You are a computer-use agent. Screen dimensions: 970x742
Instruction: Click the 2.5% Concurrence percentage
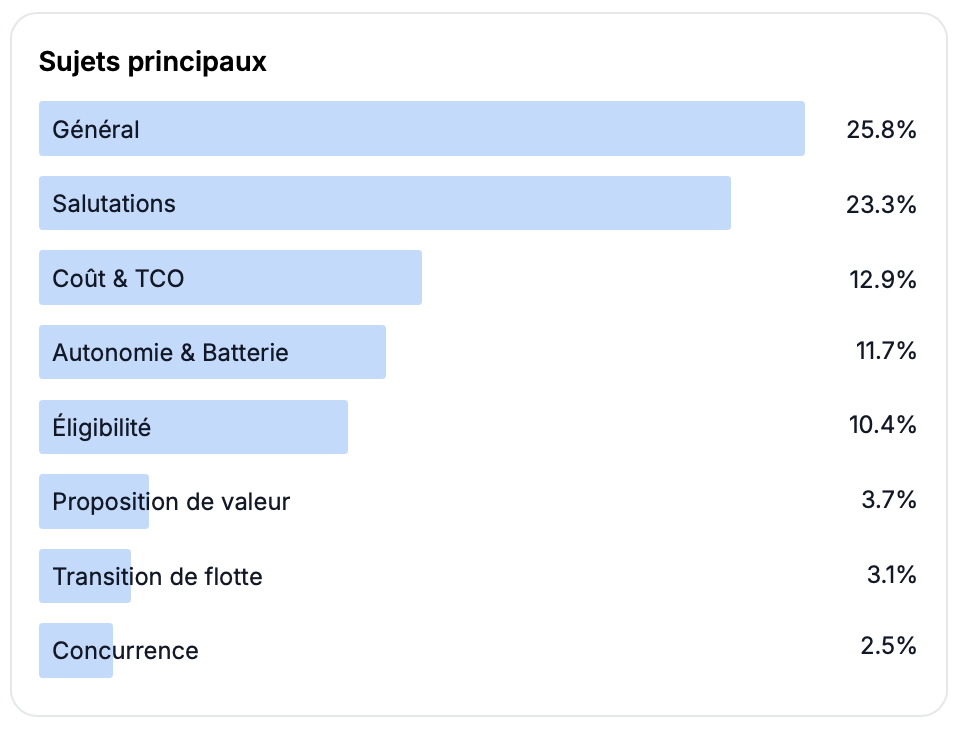[888, 646]
